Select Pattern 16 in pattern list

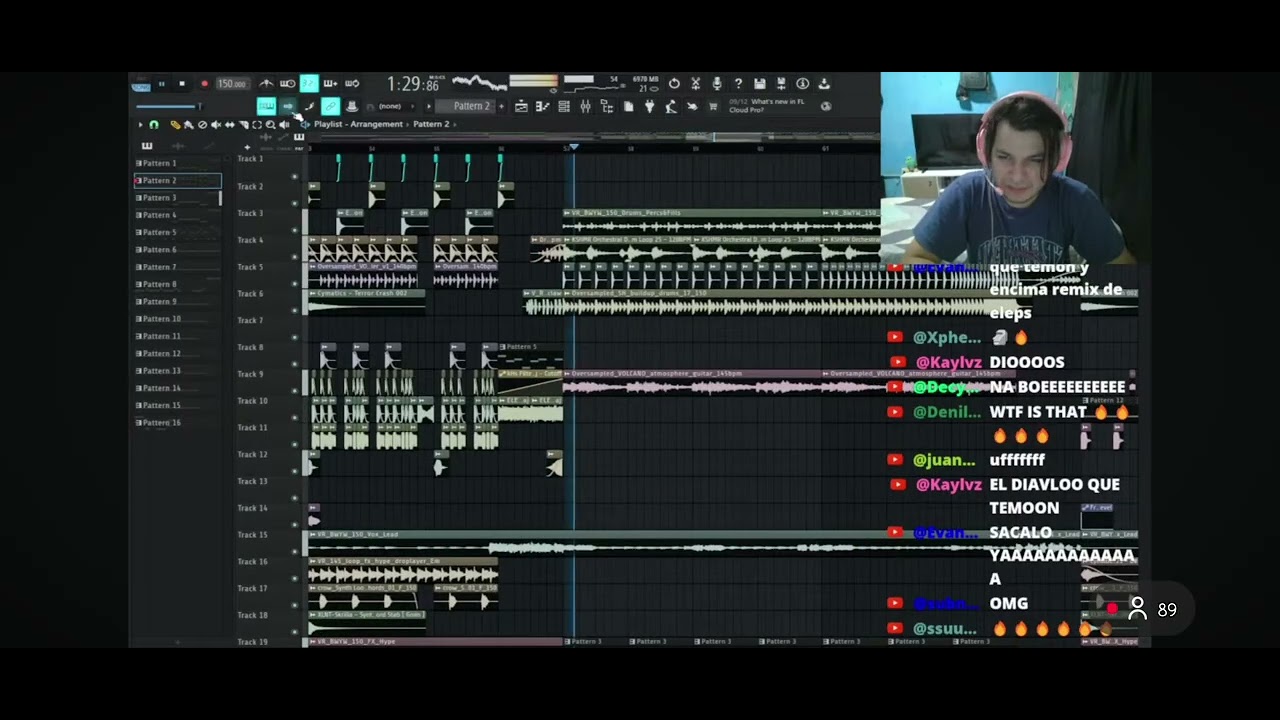click(x=177, y=423)
